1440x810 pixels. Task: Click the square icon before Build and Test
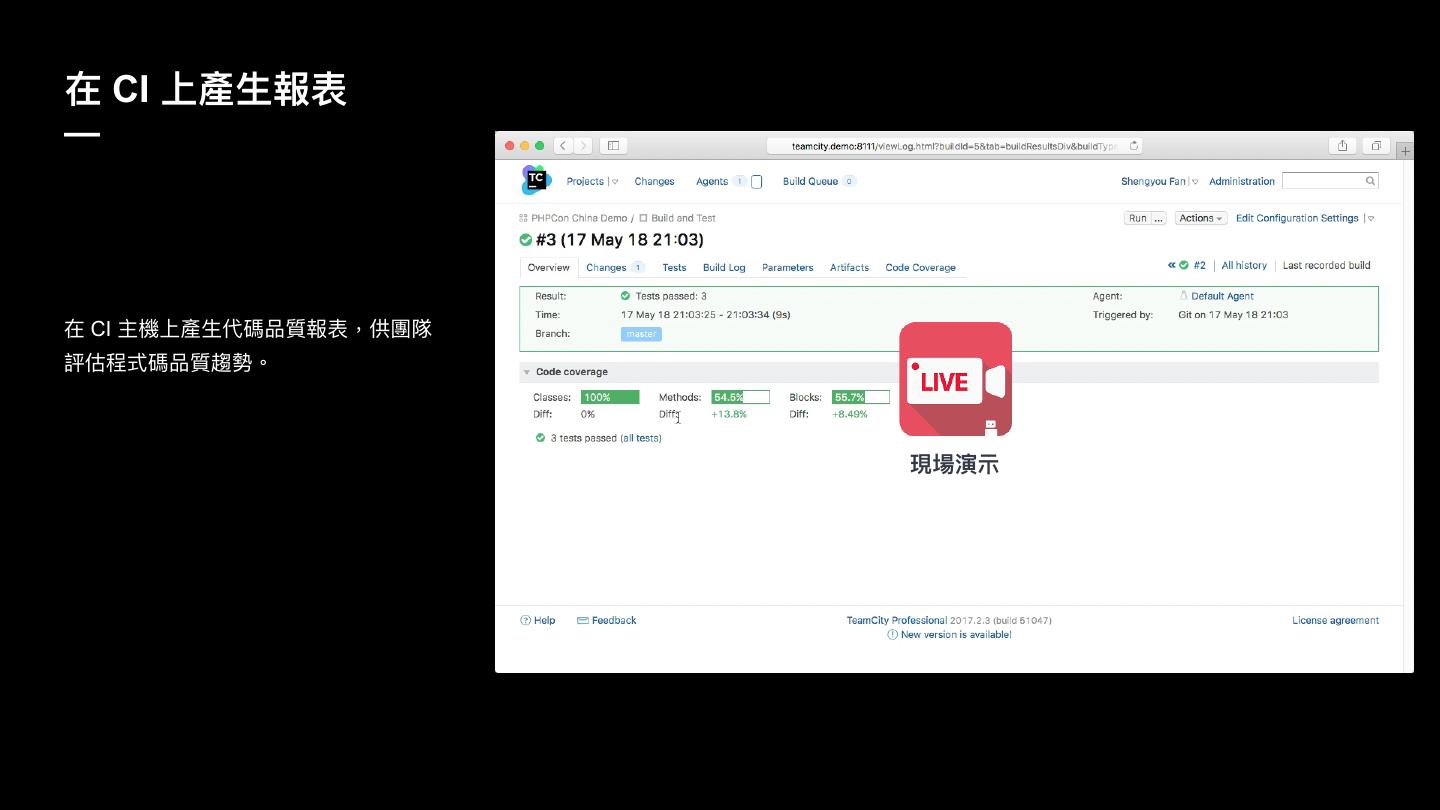point(643,218)
